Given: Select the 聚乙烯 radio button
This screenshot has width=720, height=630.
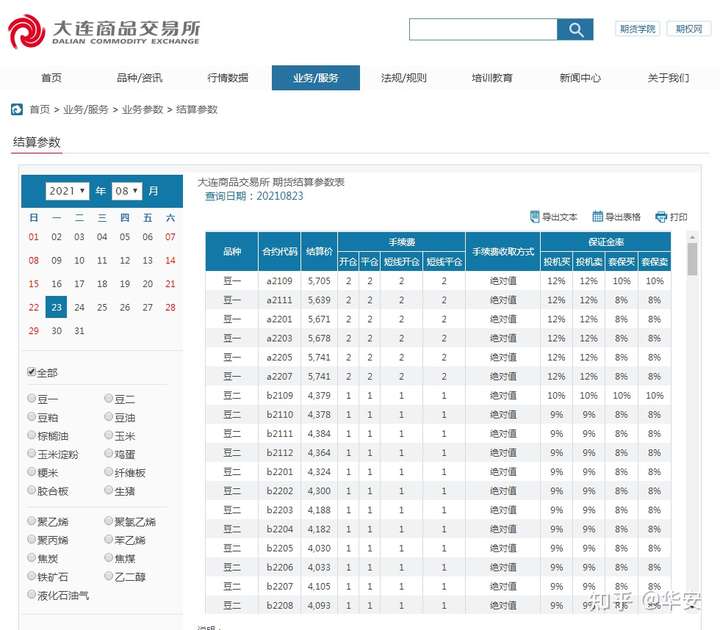Looking at the screenshot, I should [x=31, y=521].
